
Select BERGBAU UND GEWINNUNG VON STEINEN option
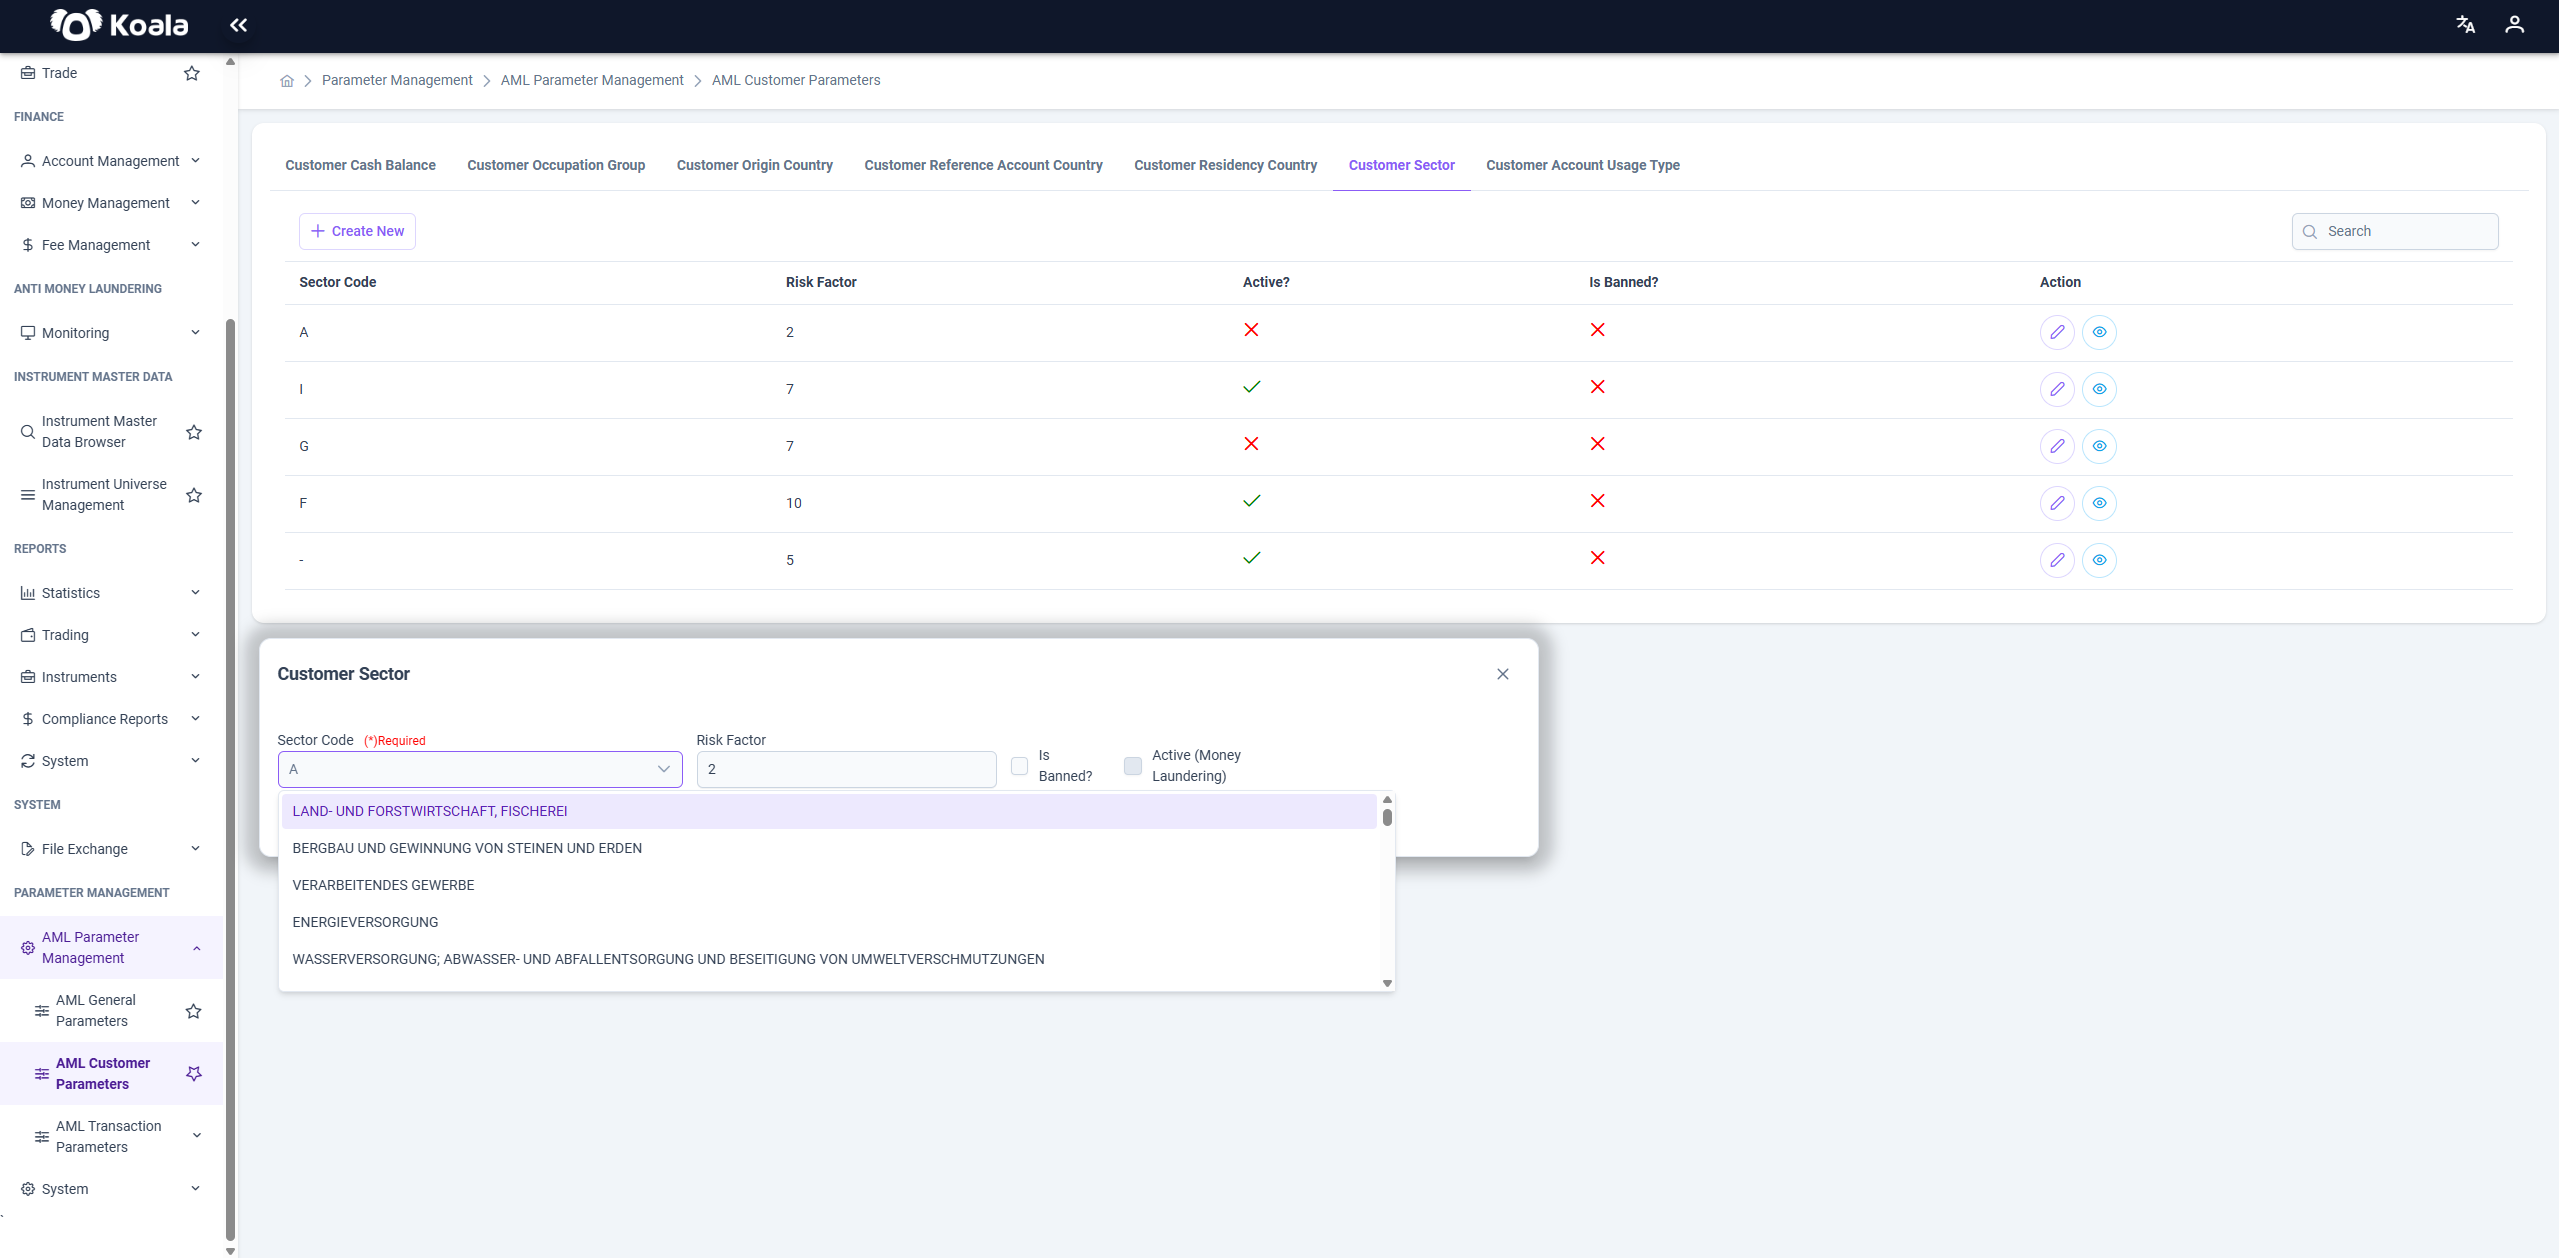tap(828, 849)
